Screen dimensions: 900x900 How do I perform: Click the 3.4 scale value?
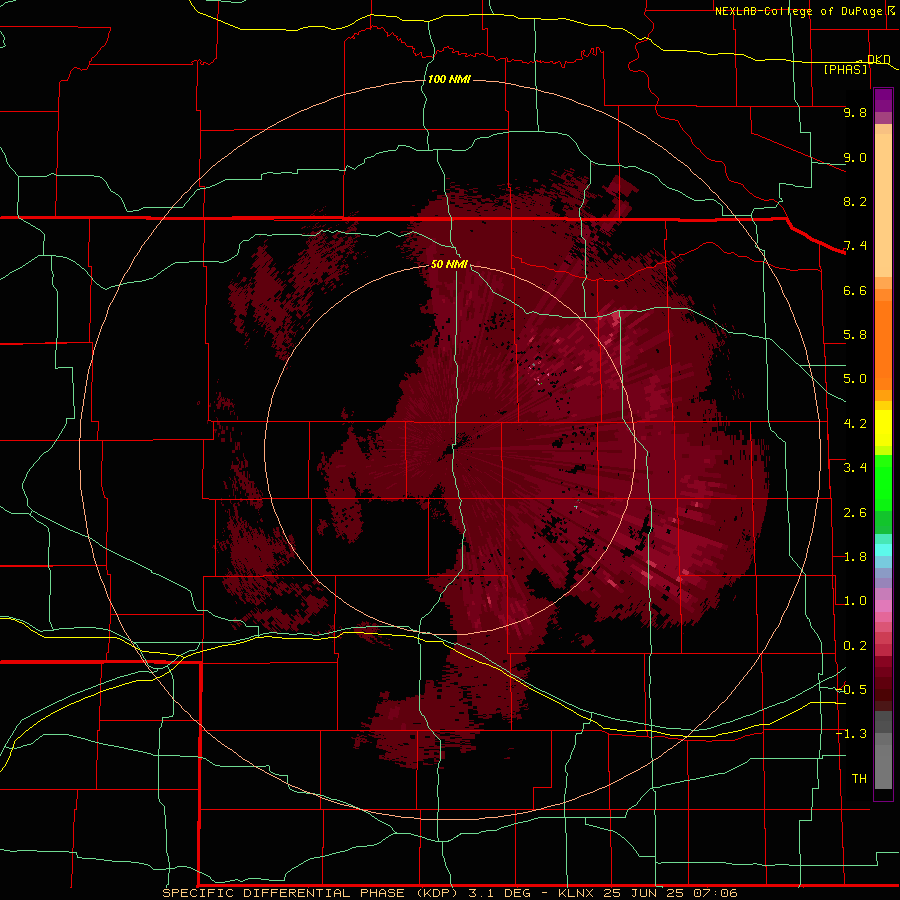[x=855, y=468]
